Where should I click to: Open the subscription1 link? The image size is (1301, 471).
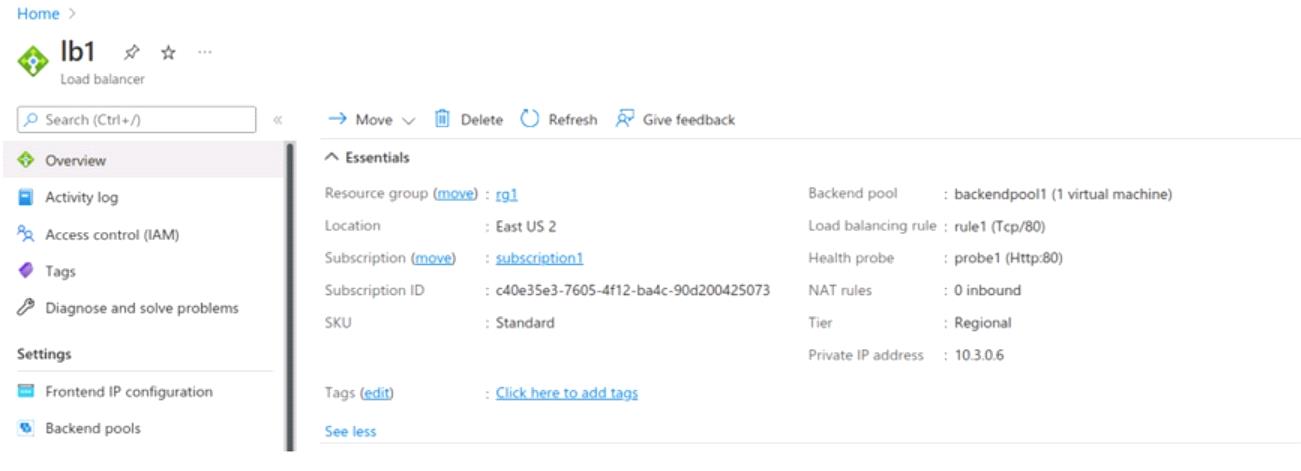click(539, 258)
